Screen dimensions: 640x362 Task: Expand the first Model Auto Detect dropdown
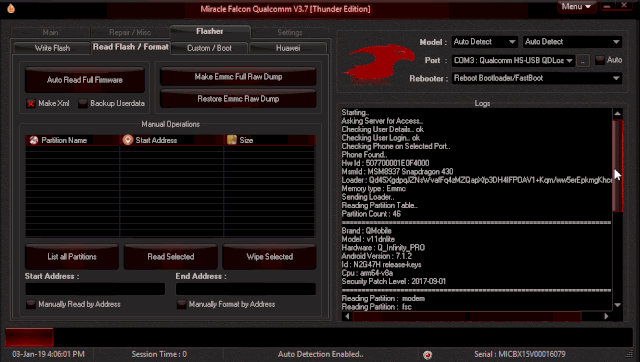485,42
